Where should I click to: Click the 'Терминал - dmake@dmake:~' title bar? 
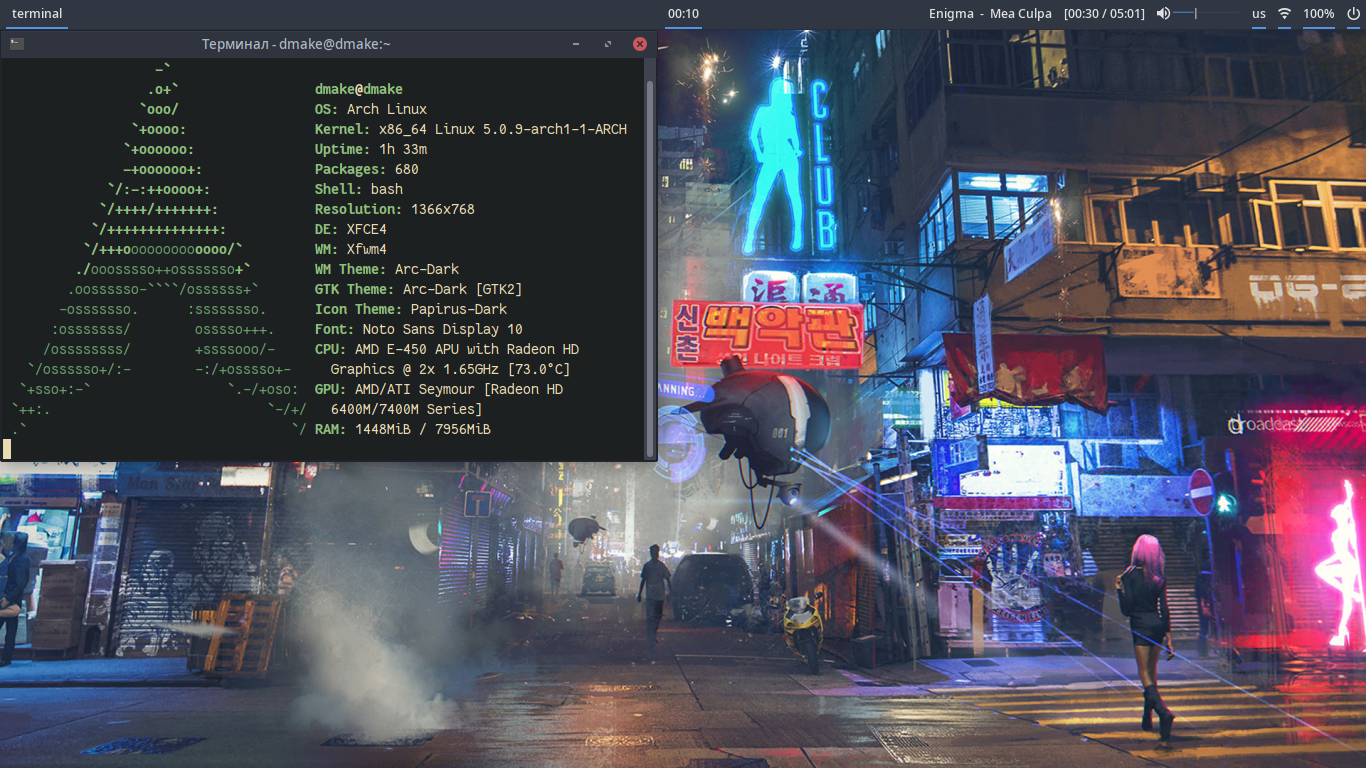(x=296, y=44)
